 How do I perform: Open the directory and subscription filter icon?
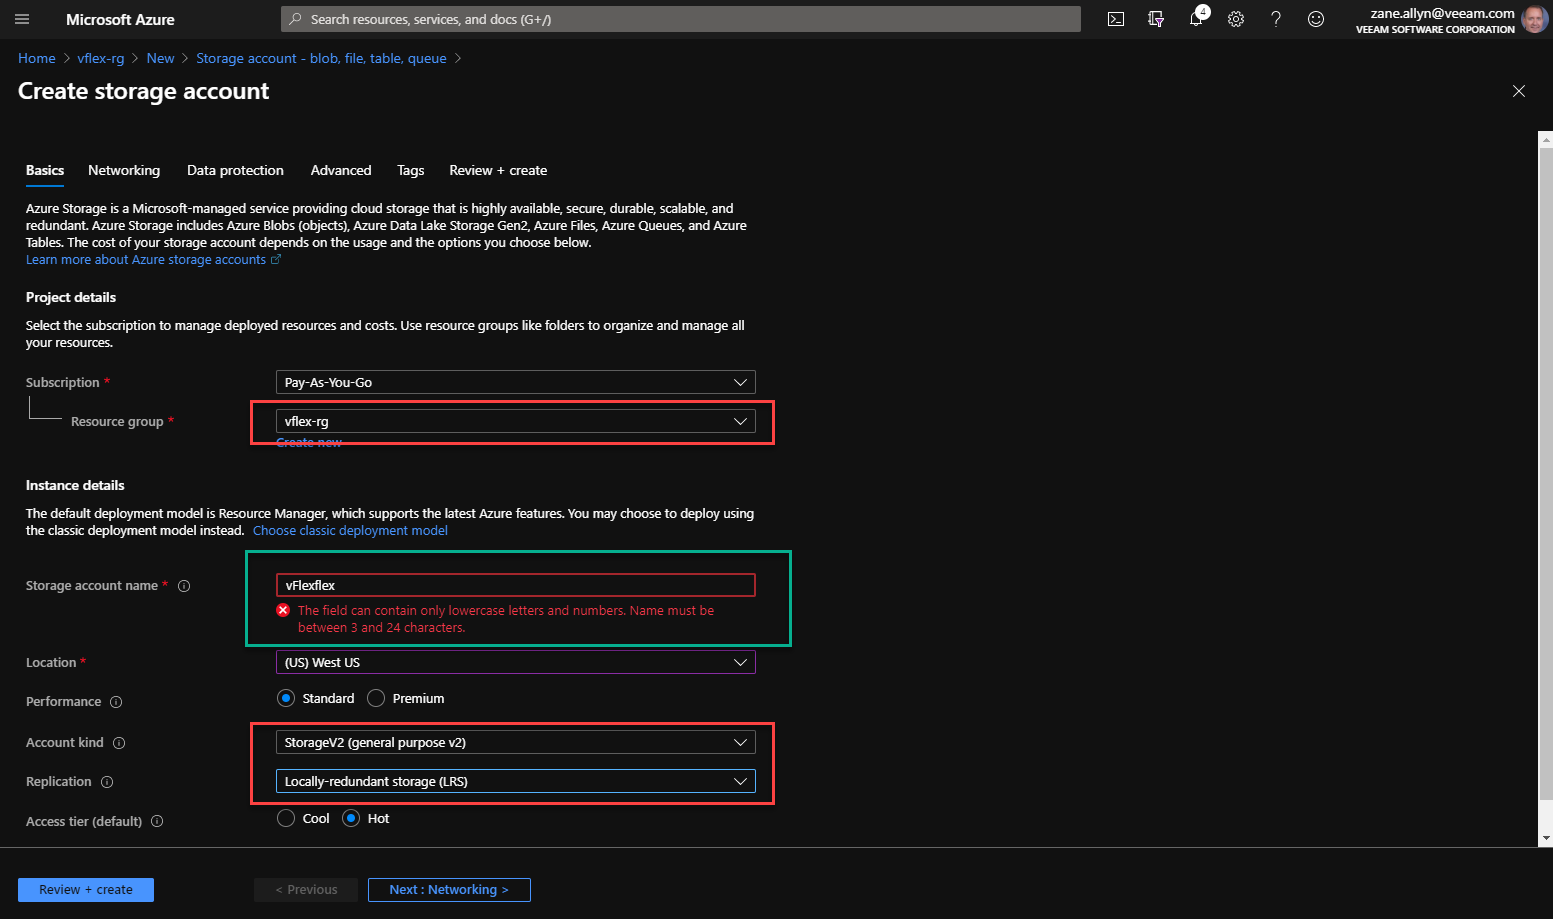[1156, 19]
